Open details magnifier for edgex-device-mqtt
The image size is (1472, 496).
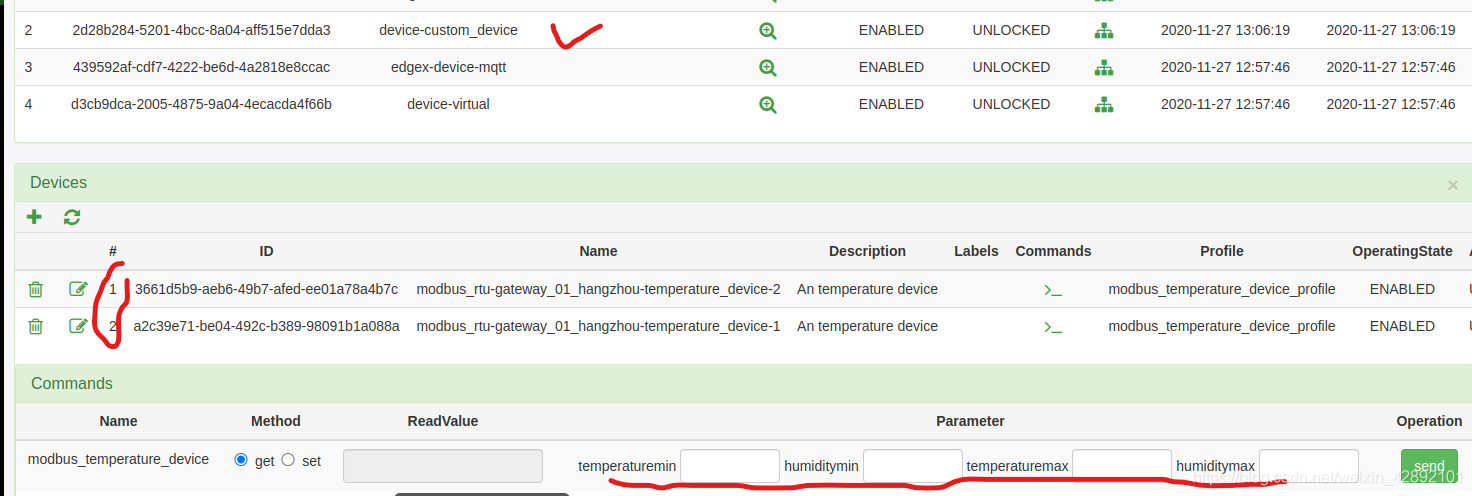767,67
